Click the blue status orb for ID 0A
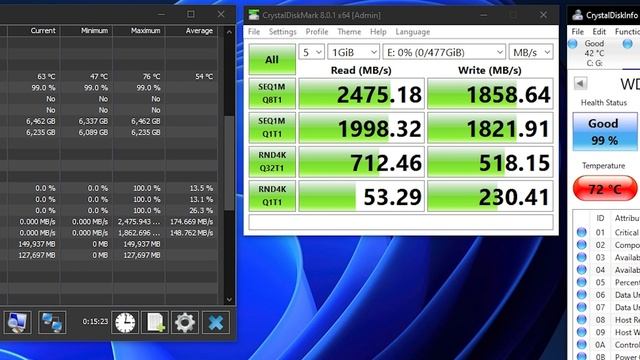This screenshot has height=360, width=640. point(582,344)
